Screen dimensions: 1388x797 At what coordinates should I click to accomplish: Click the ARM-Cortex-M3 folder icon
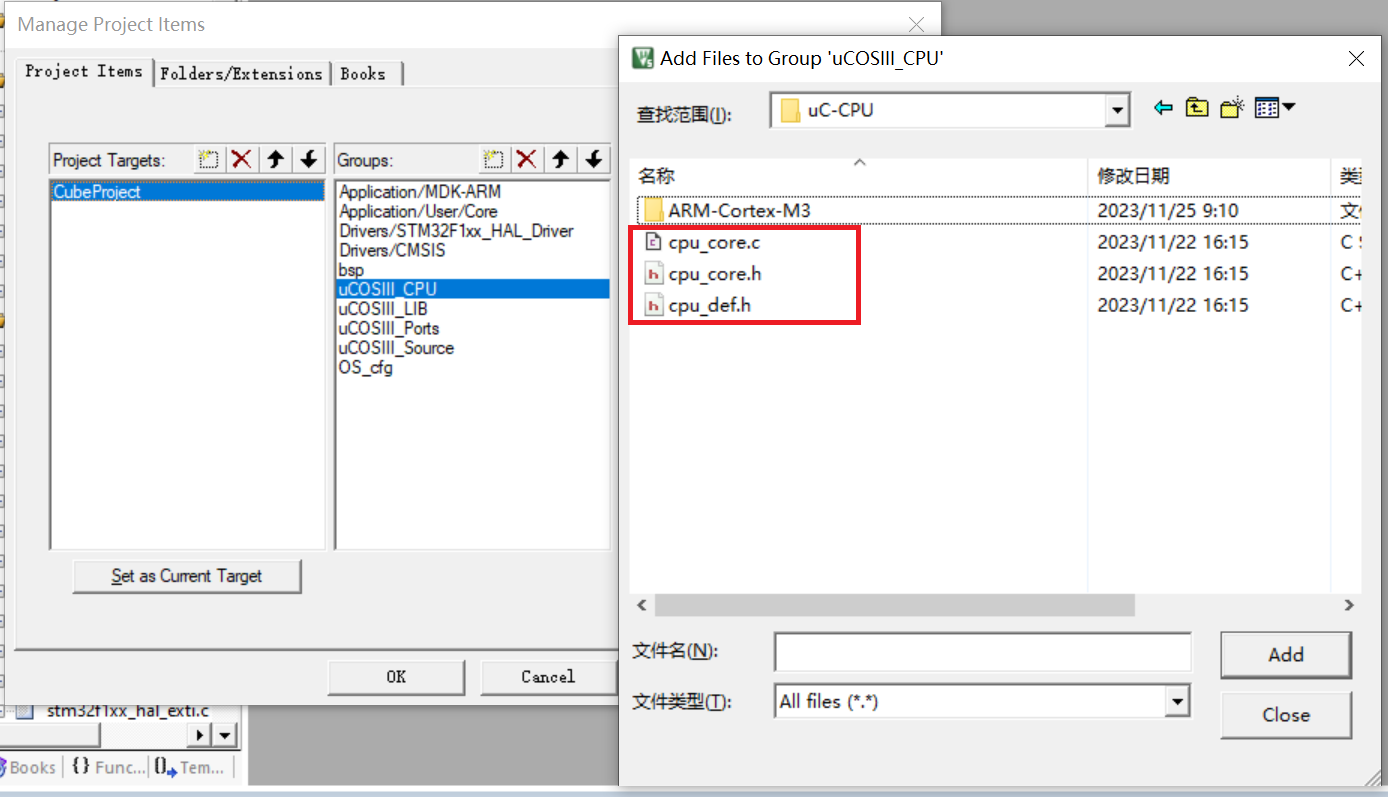[x=653, y=210]
